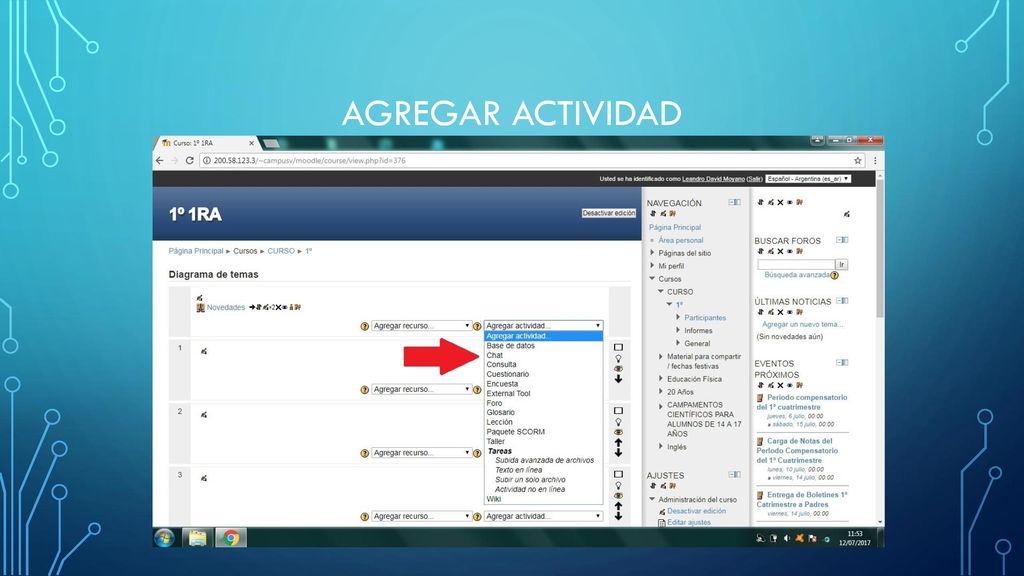Open File Explorer from the taskbar
Screen dimensions: 1024x576
click(x=197, y=538)
